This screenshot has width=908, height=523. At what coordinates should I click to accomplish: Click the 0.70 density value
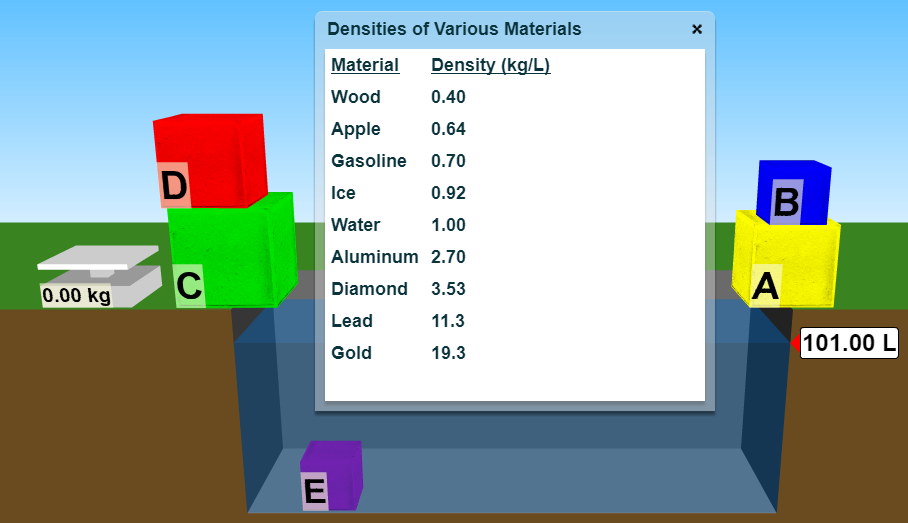tap(448, 160)
